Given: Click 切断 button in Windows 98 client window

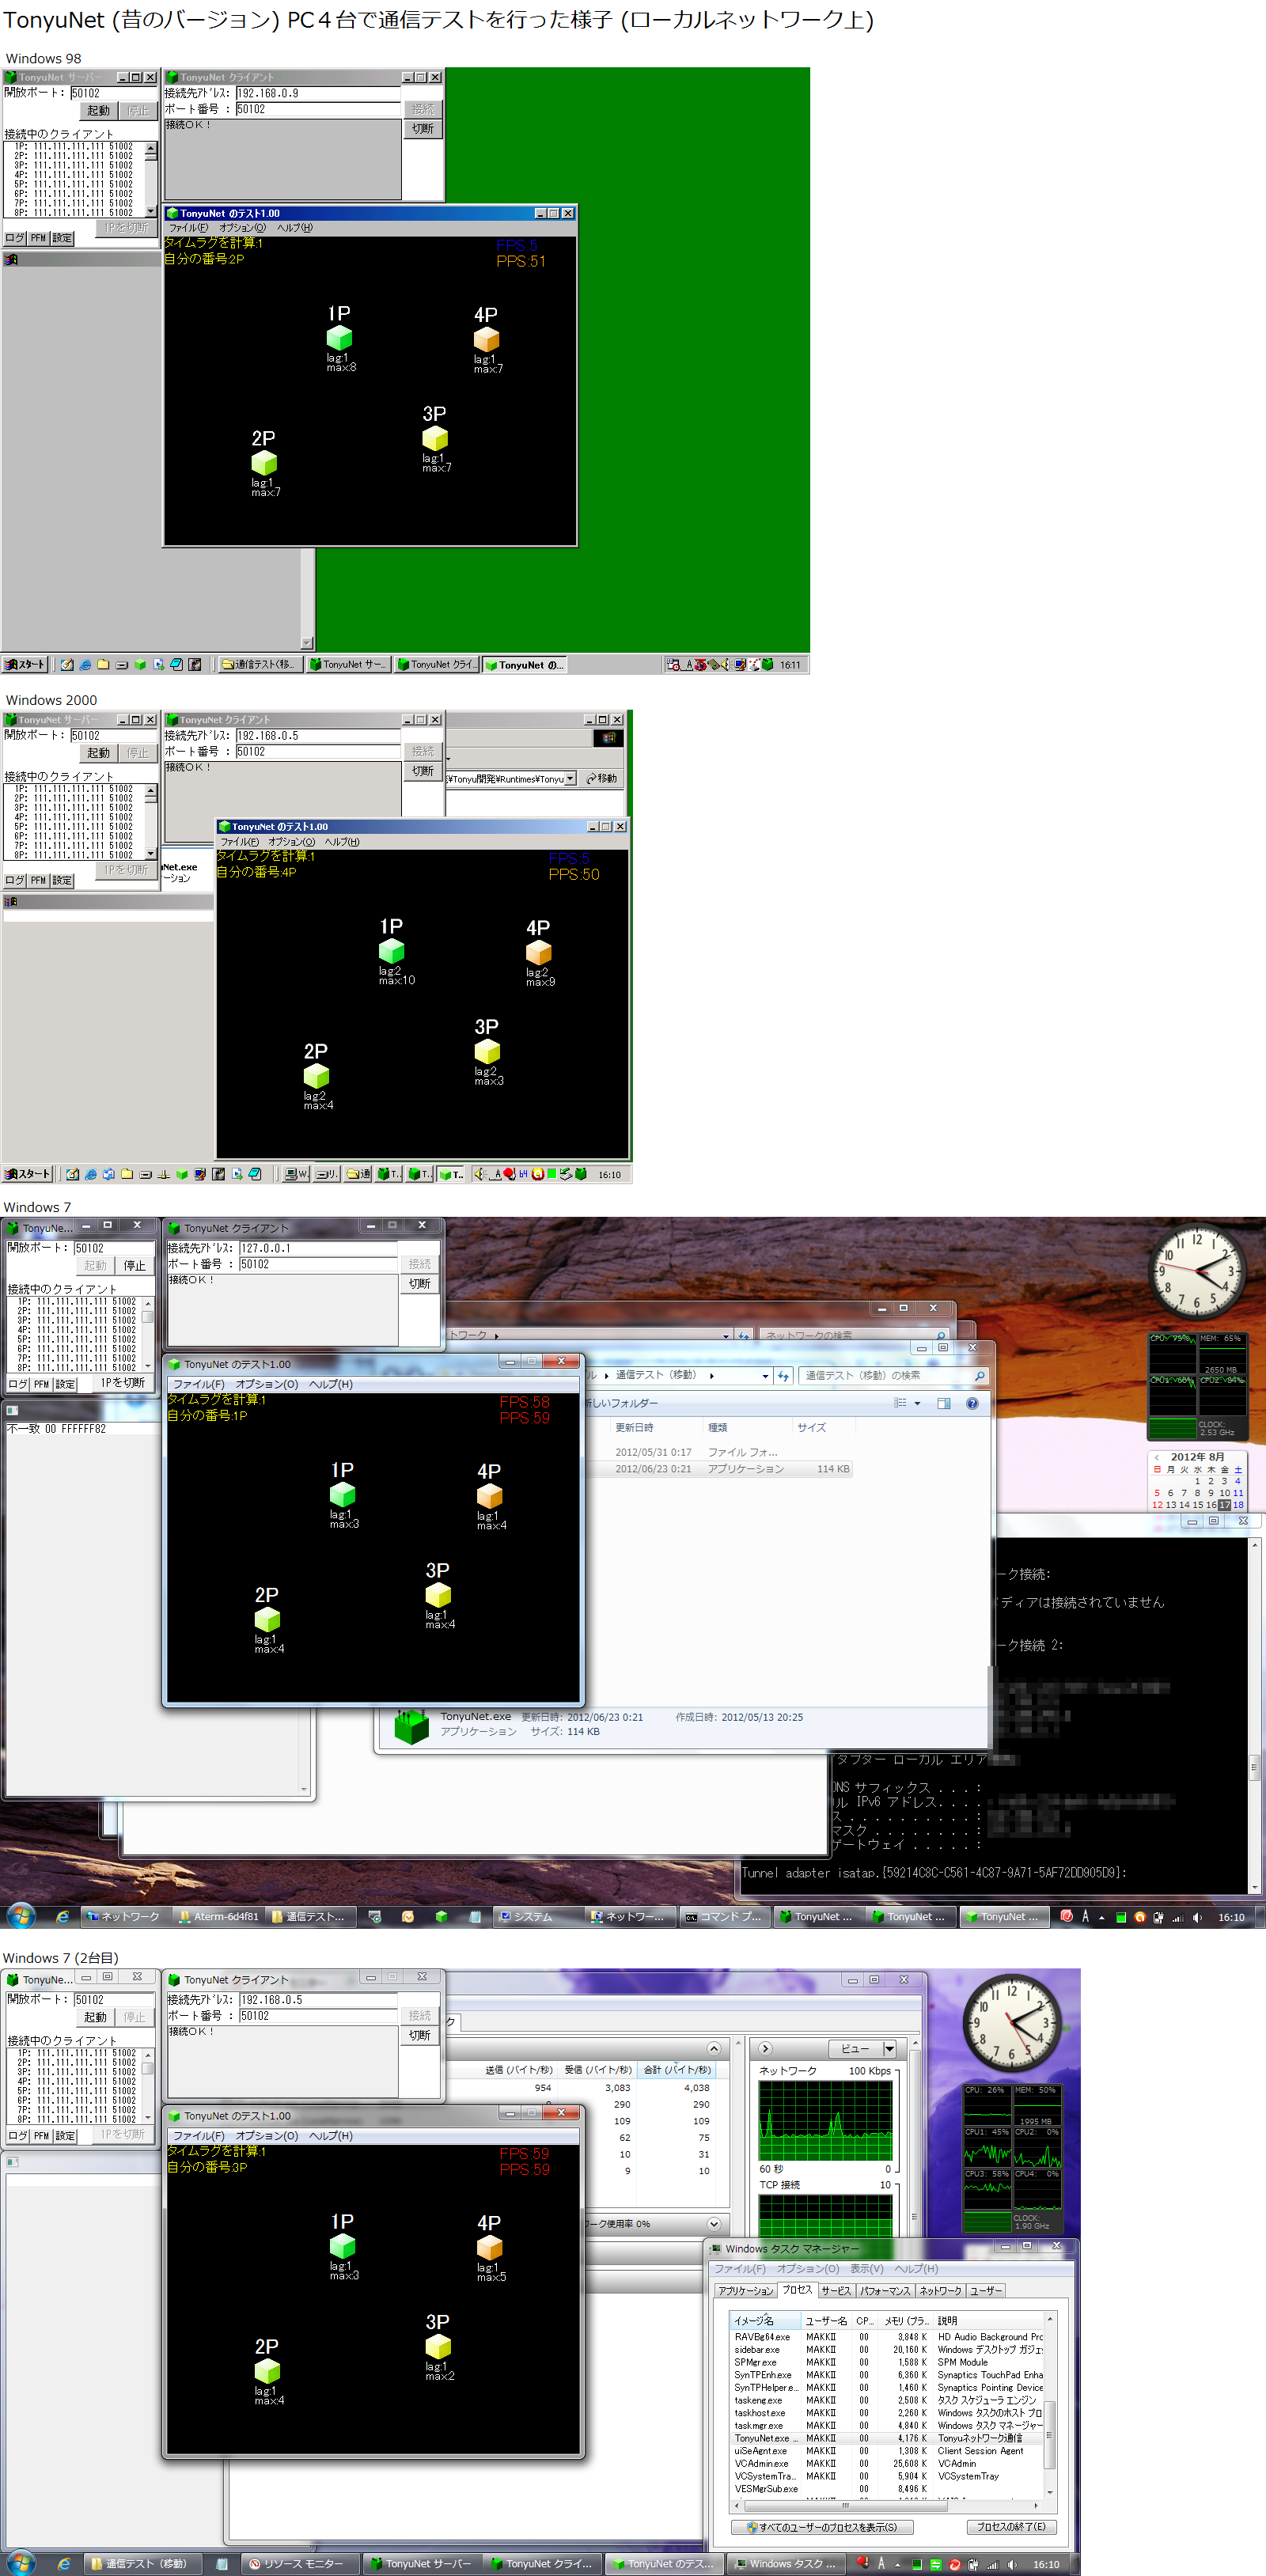Looking at the screenshot, I should [x=423, y=128].
